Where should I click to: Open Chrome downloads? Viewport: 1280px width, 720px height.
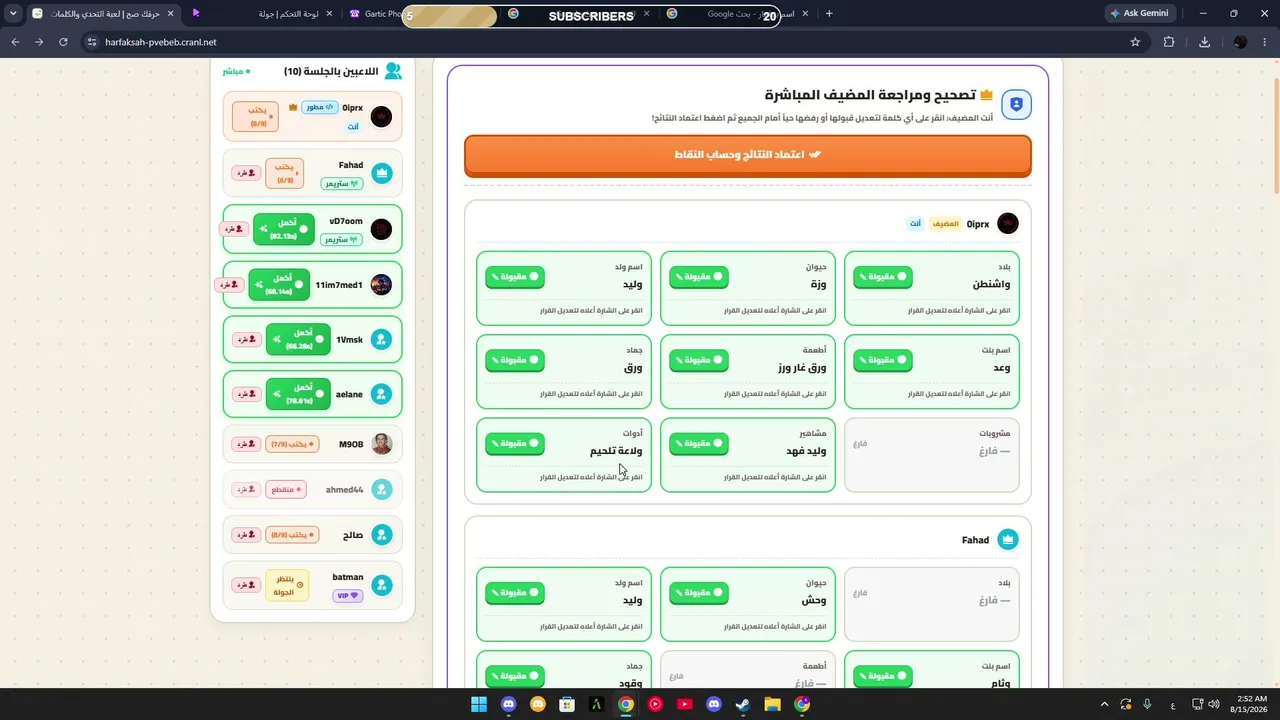1204,42
